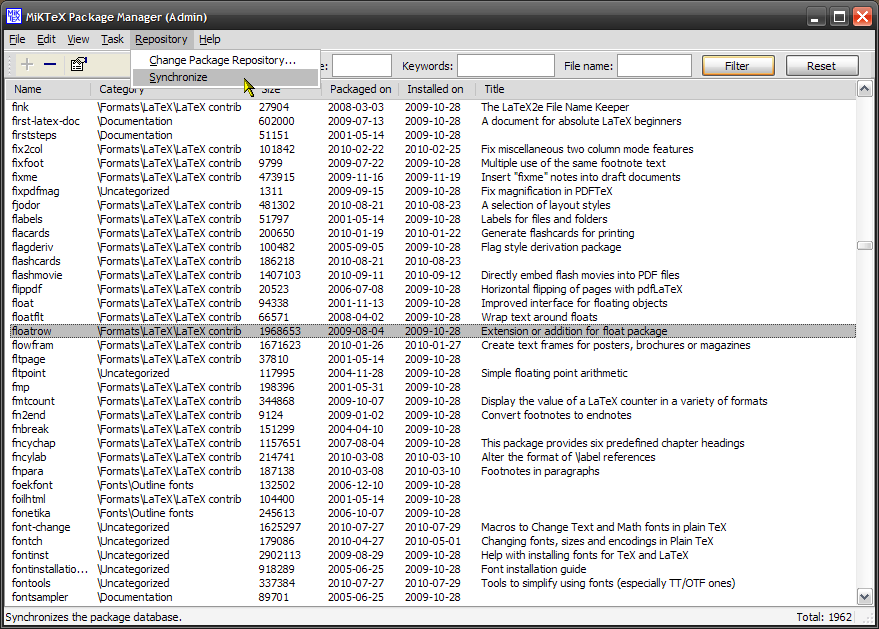Click the Remove package minus icon
This screenshot has width=879, height=629.
click(x=50, y=64)
